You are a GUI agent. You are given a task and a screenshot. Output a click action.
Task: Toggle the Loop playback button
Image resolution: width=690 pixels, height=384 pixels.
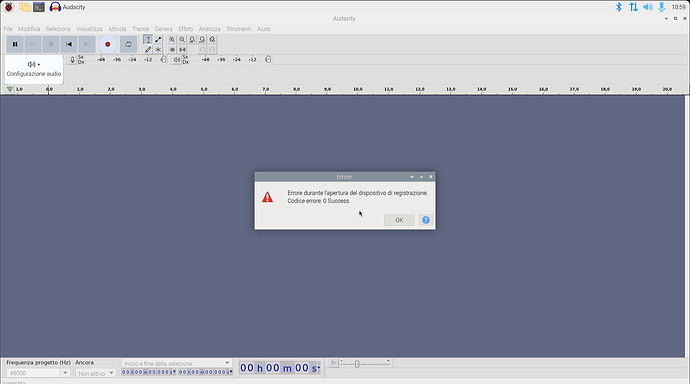pos(128,44)
